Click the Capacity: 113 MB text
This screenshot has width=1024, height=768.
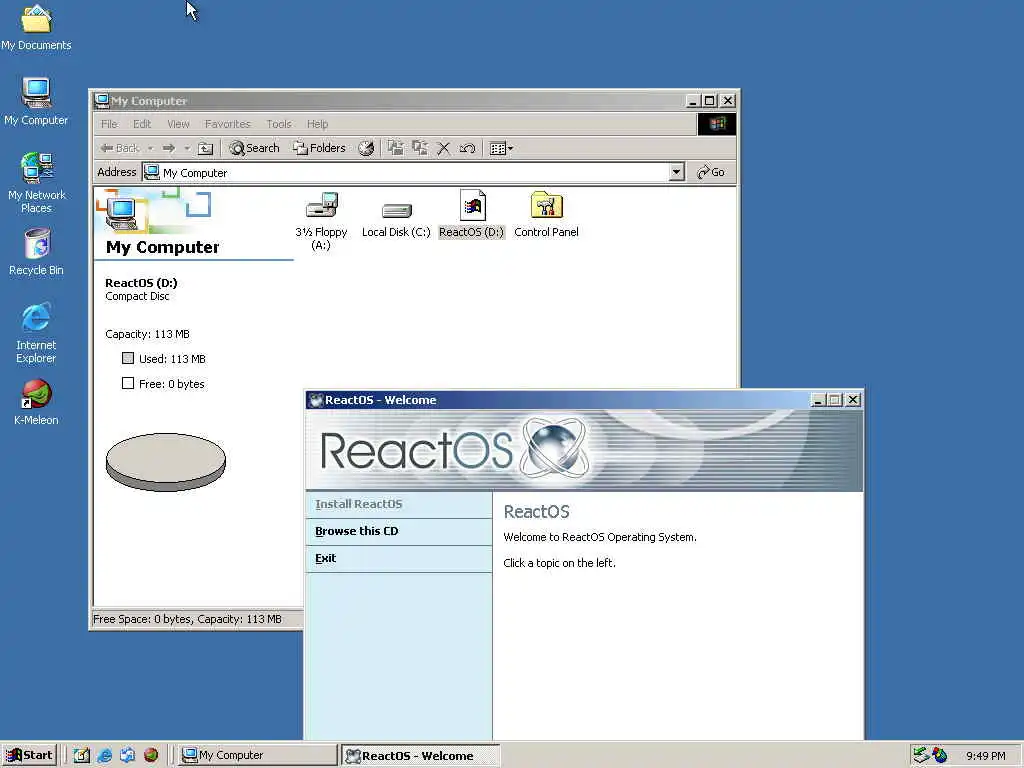148,334
